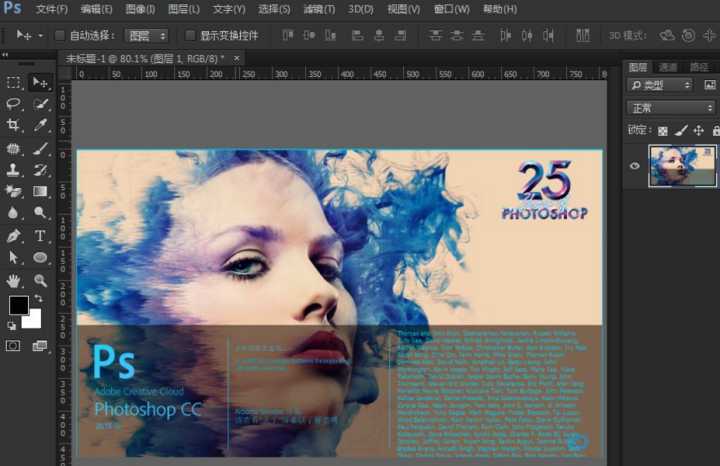Open the 窗口(W) menu
Screen dimensions: 720x466
pyautogui.click(x=451, y=9)
